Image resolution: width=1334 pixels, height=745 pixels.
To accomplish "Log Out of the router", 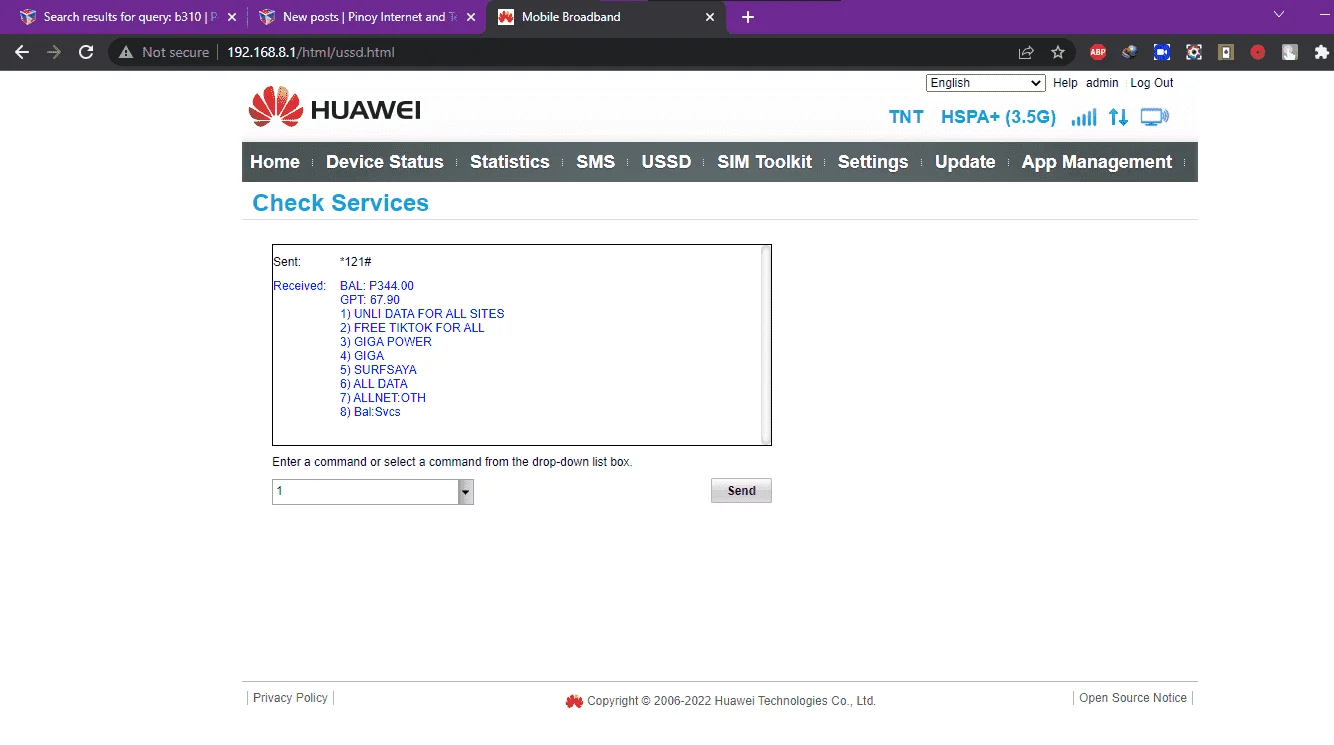I will click(x=1152, y=83).
